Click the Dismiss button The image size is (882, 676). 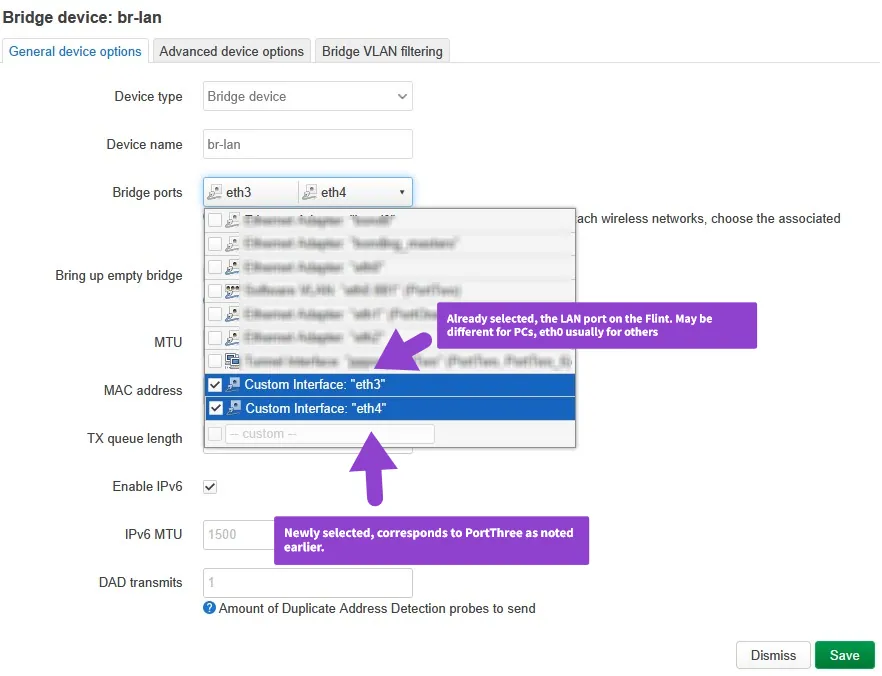pyautogui.click(x=773, y=655)
